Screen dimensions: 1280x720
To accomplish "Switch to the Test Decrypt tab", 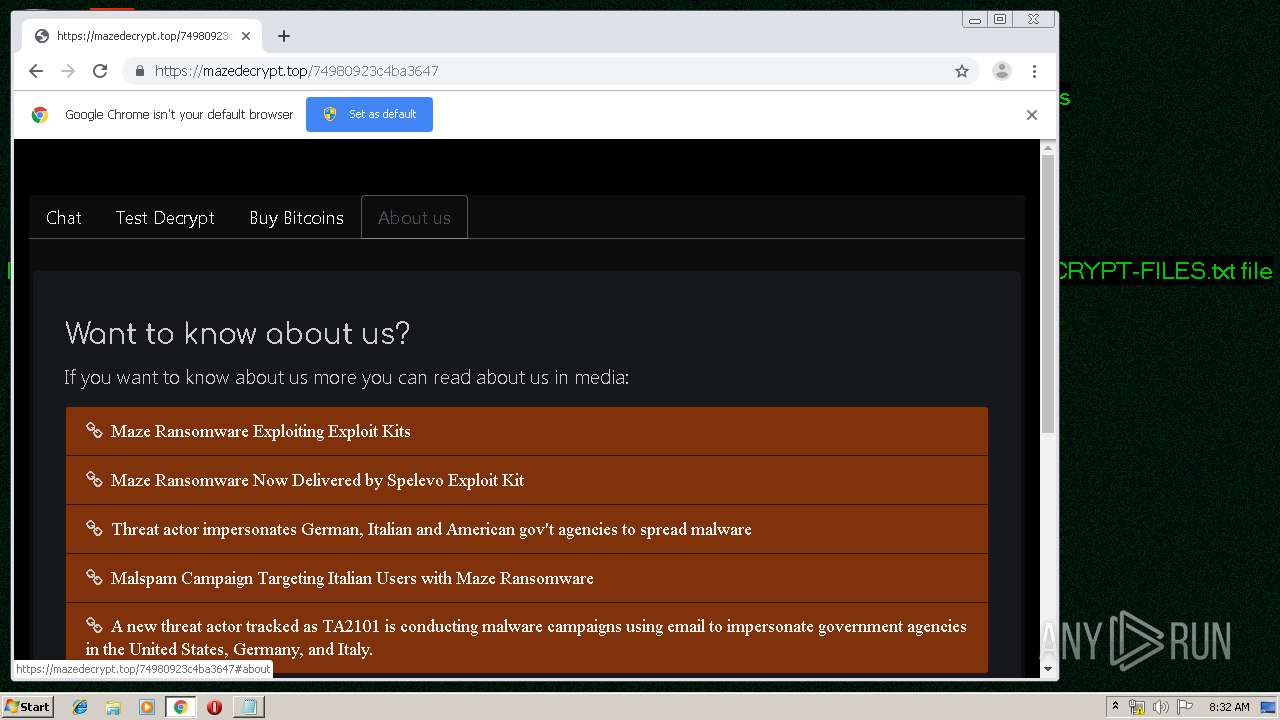I will 165,218.
